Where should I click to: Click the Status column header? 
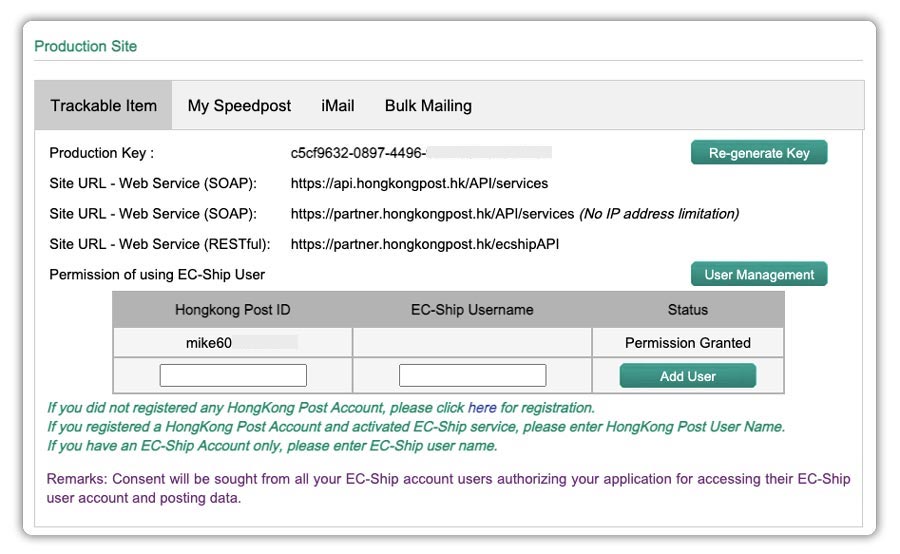tap(688, 310)
